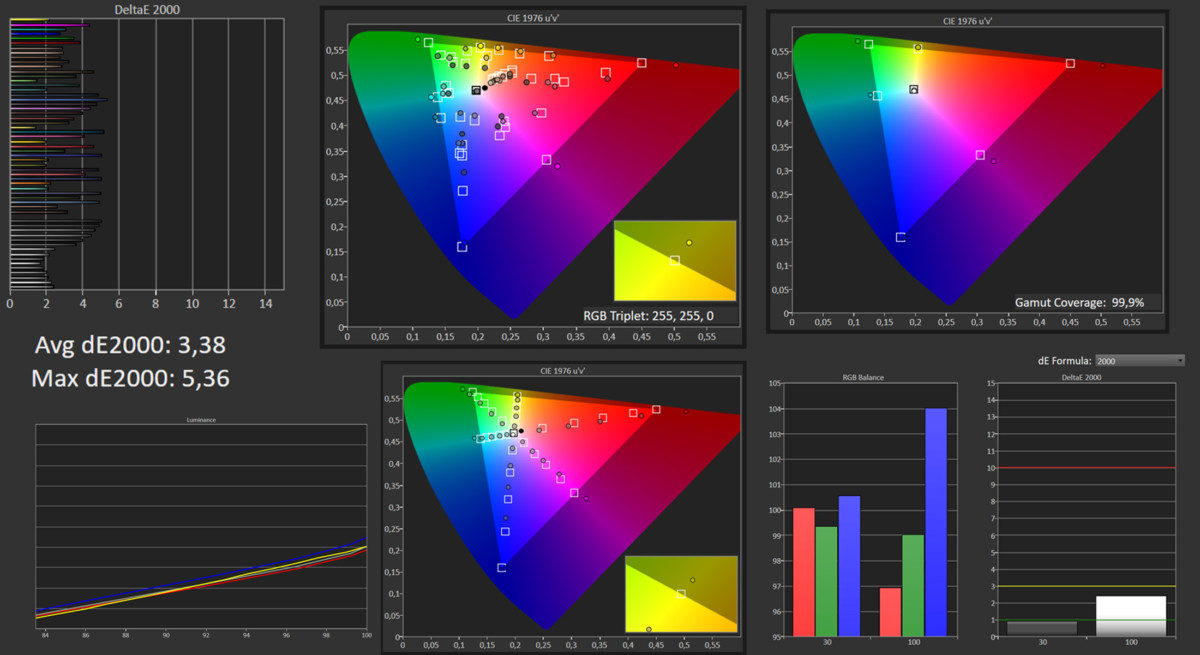Image resolution: width=1200 pixels, height=655 pixels.
Task: Click the magenta target square in gamut chart
Action: click(x=980, y=155)
